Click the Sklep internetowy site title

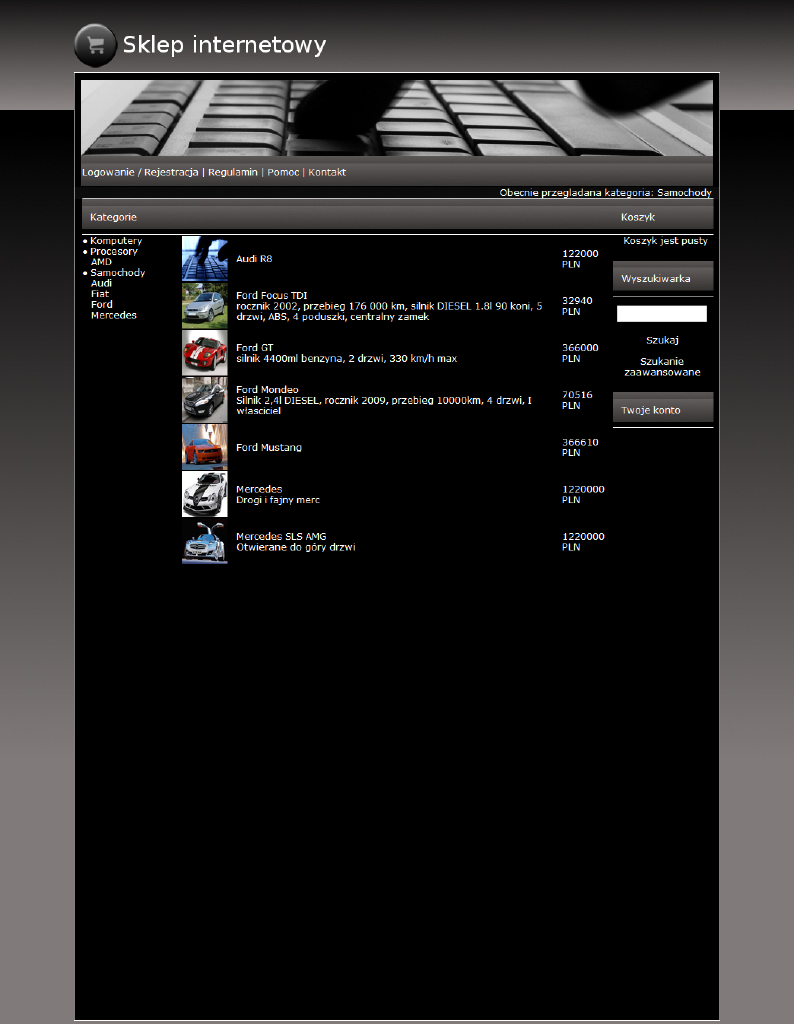(224, 45)
